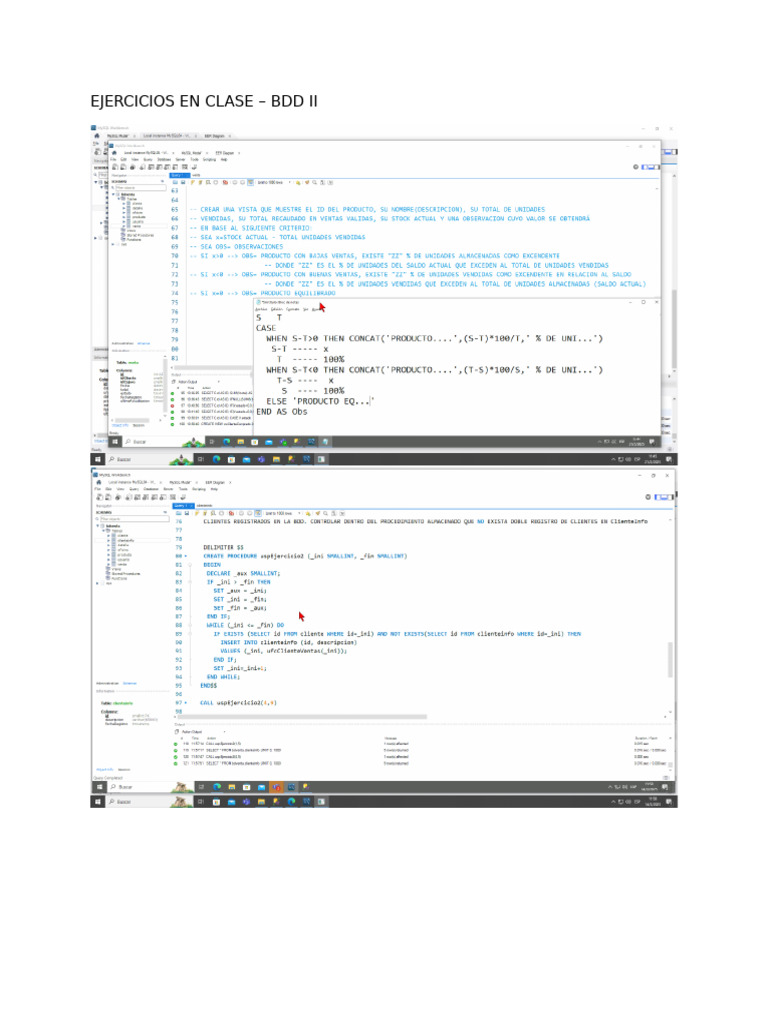This screenshot has width=768, height=1024.
Task: Click the Administration tab in lower Navigator panel
Action: pos(106,682)
